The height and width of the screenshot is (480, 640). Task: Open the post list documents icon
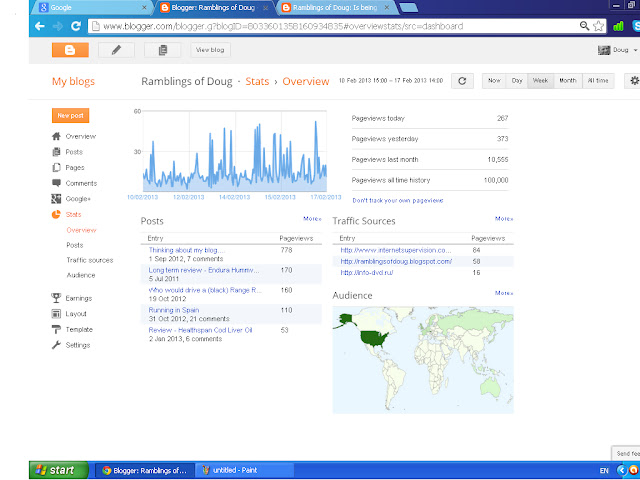point(162,50)
